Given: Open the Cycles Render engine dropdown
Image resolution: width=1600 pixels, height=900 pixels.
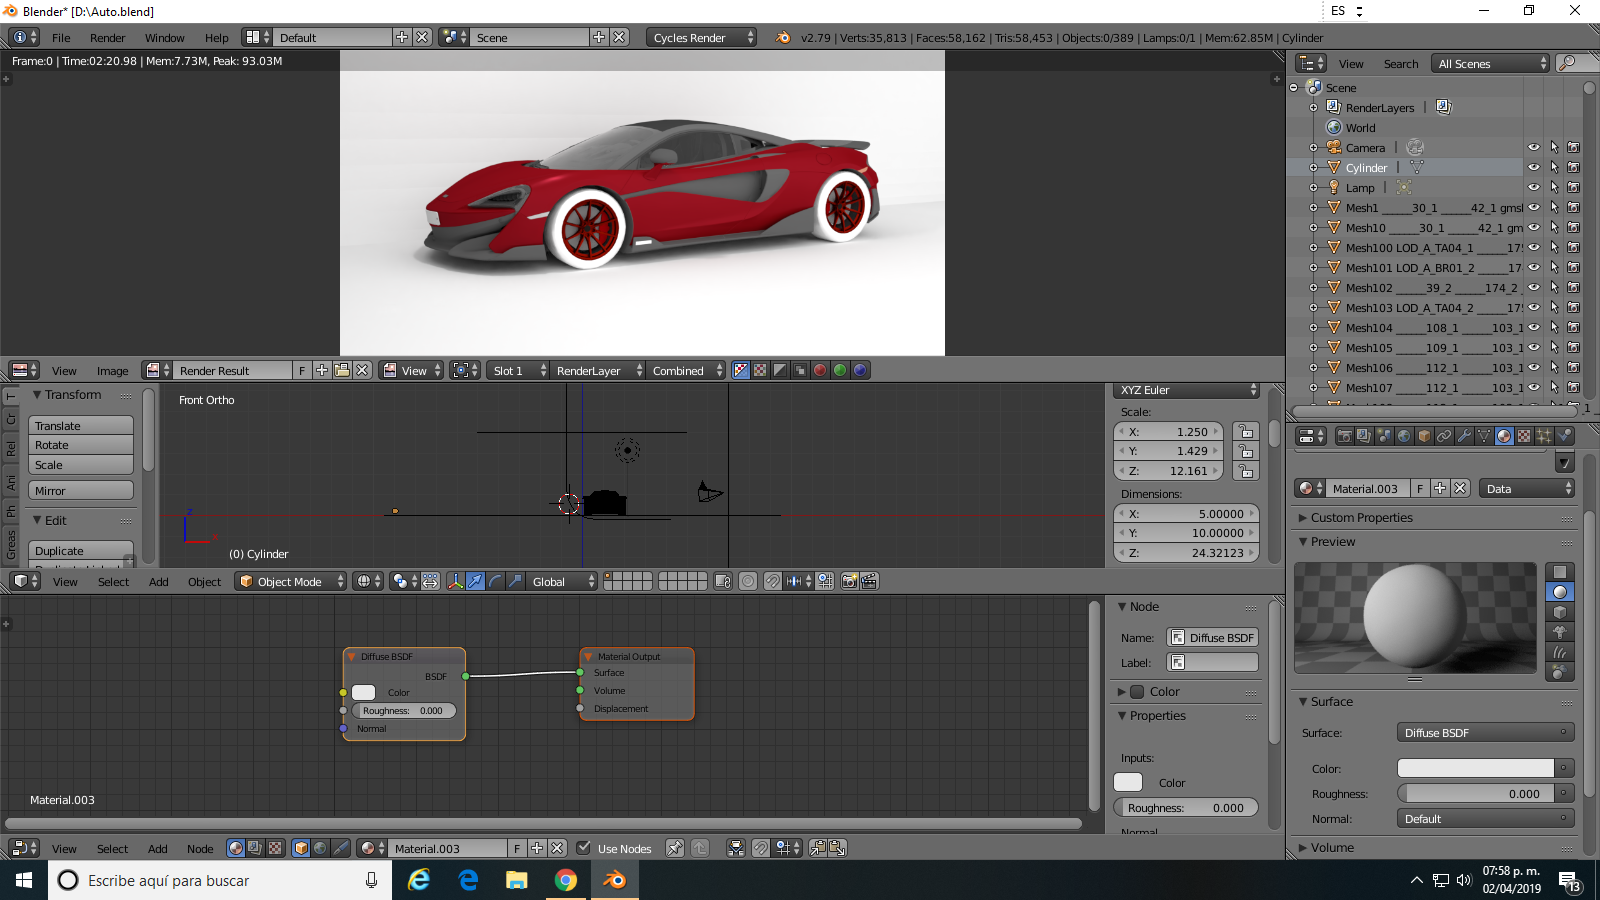Looking at the screenshot, I should (700, 37).
